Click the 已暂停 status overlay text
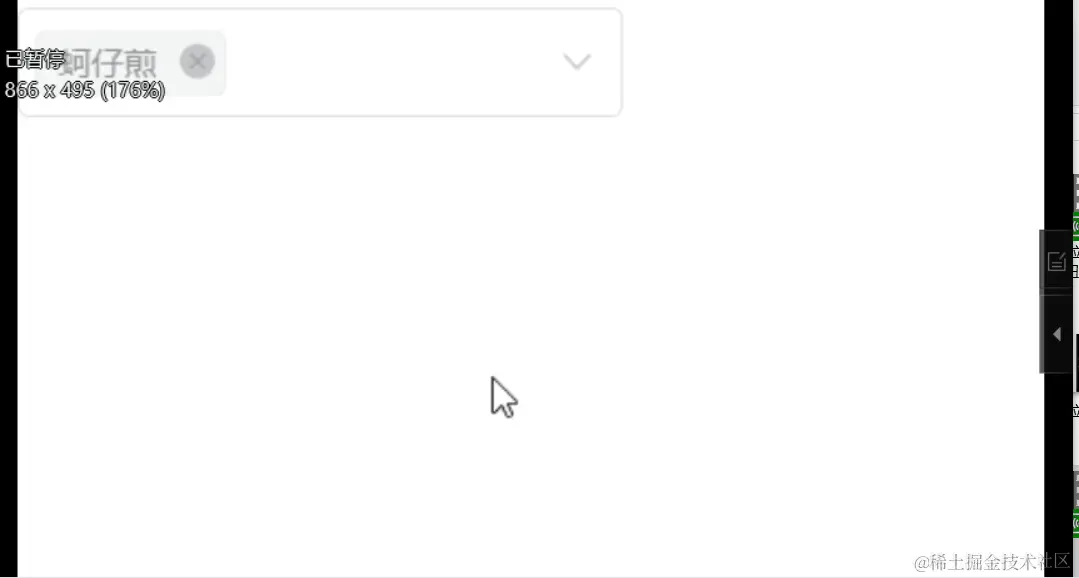Image resolution: width=1079 pixels, height=578 pixels. point(36,60)
